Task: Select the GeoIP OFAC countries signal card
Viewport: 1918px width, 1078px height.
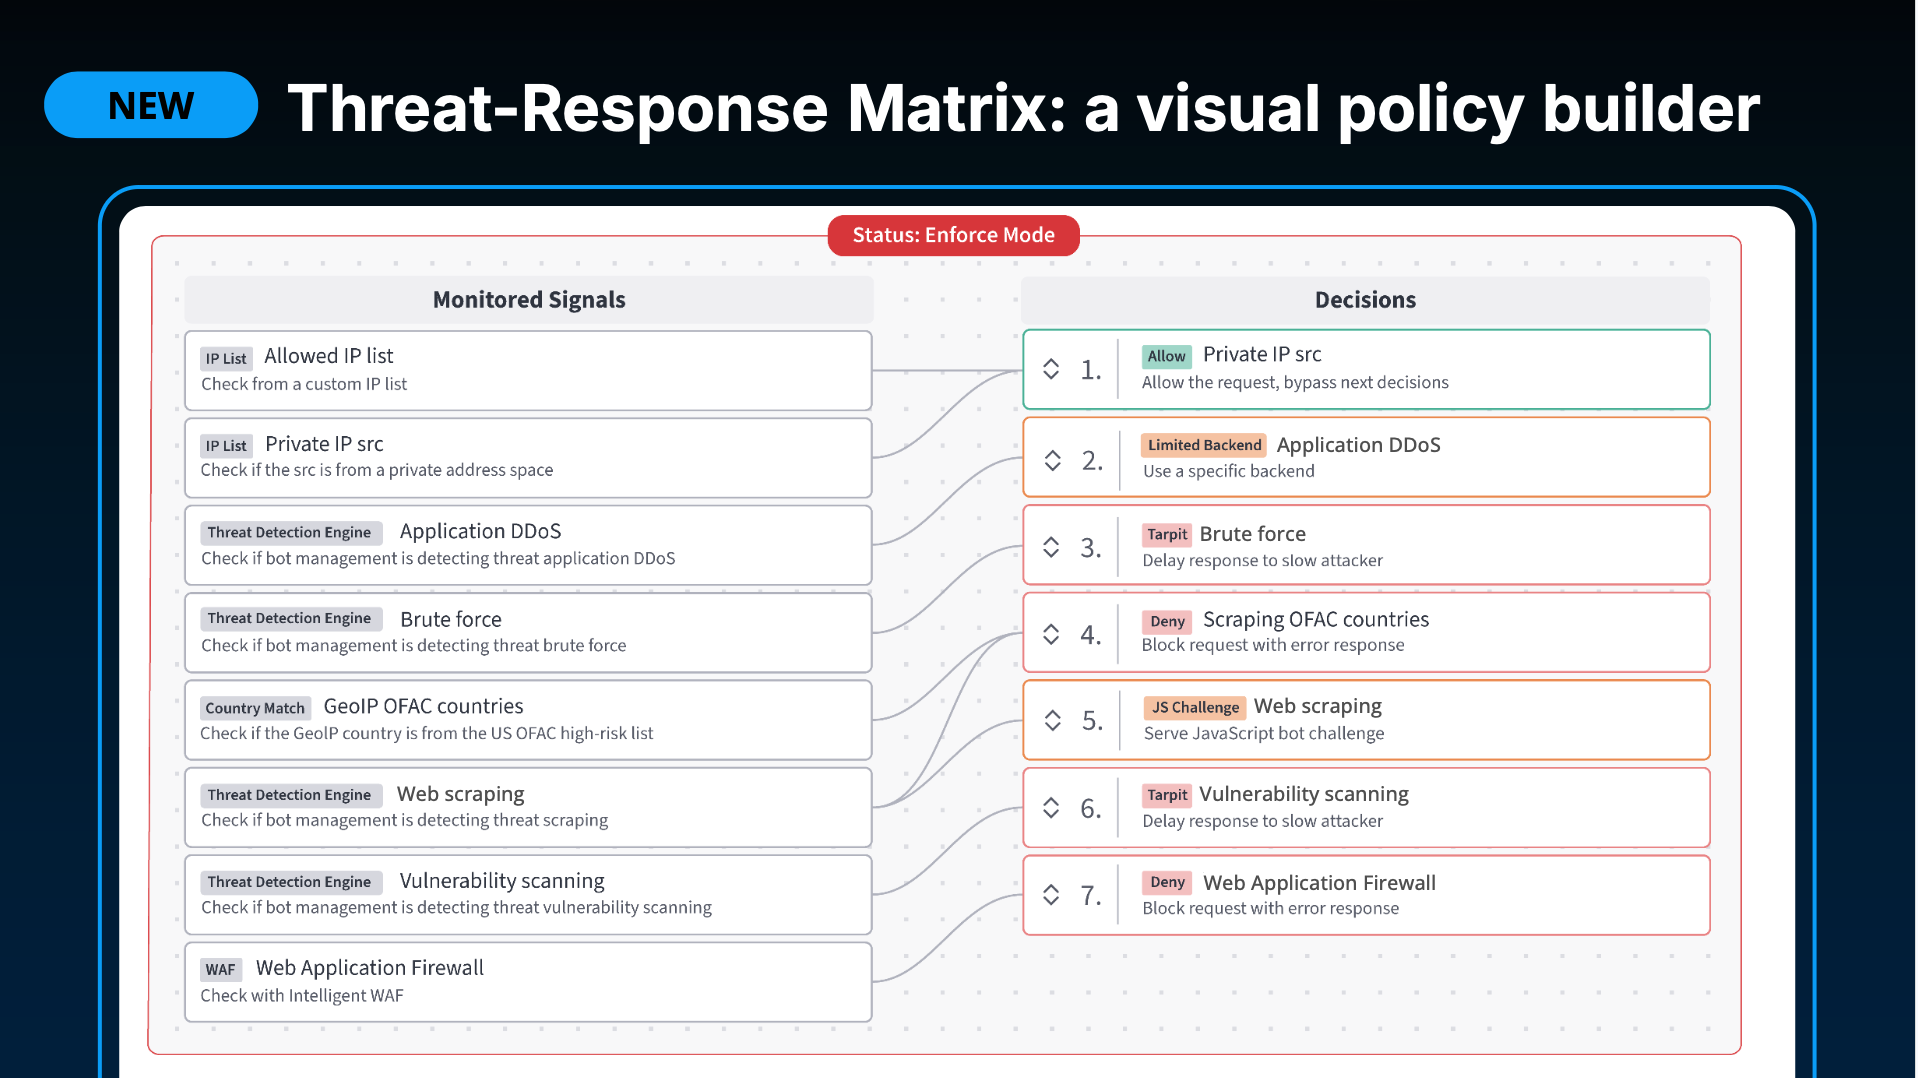Action: tap(528, 720)
